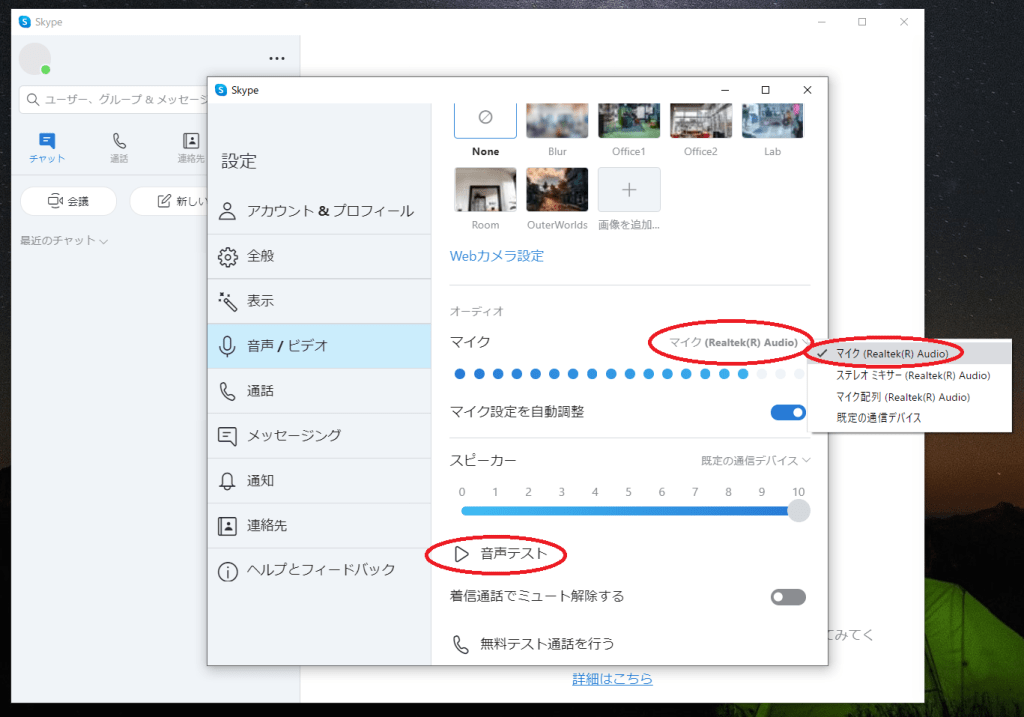The image size is (1024, 717).
Task: Select 音声 / ビデオ settings section
Action: (x=319, y=346)
